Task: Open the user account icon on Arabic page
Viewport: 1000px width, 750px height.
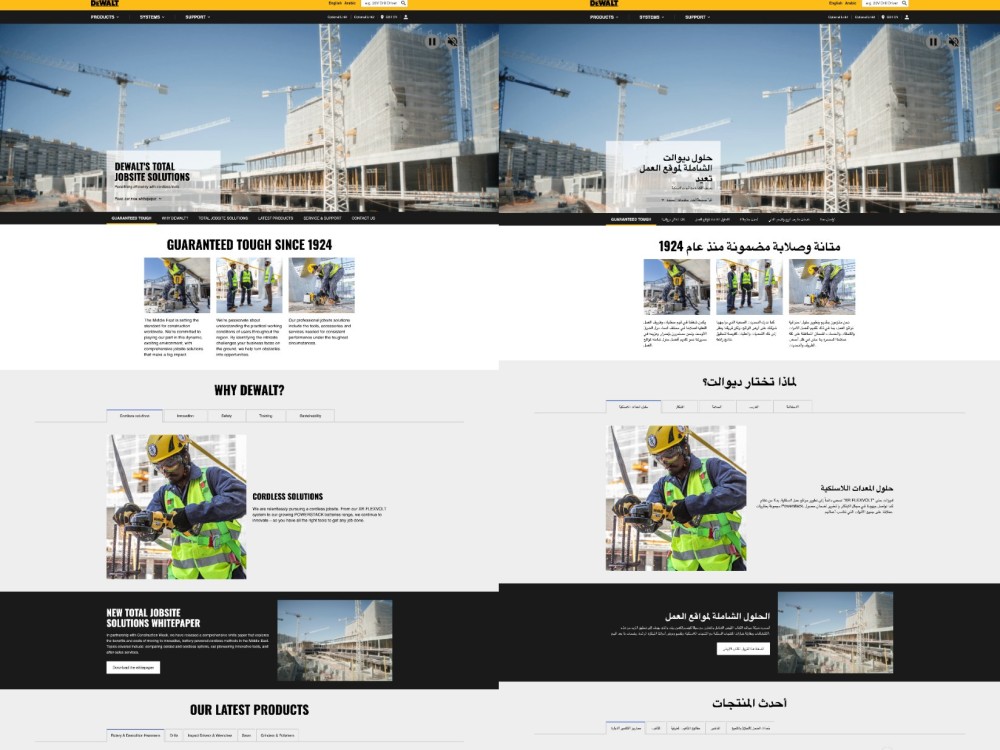Action: (x=906, y=17)
